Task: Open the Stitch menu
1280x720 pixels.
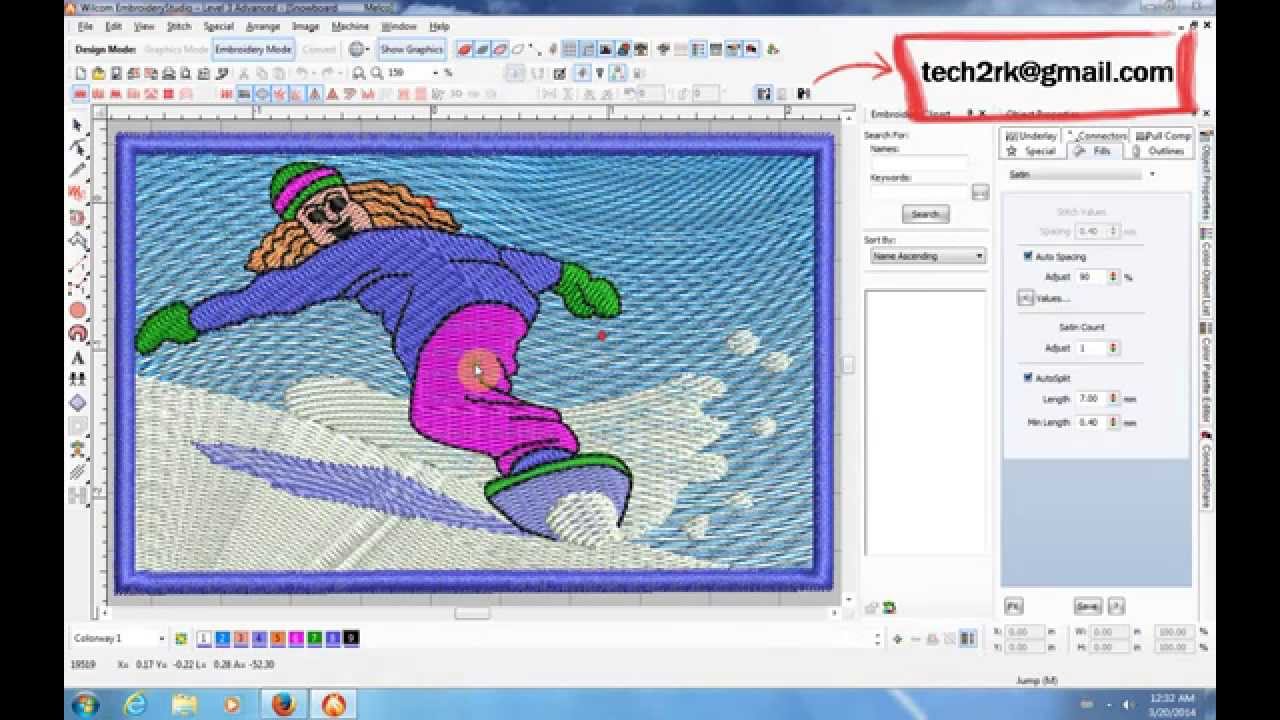Action: point(179,26)
